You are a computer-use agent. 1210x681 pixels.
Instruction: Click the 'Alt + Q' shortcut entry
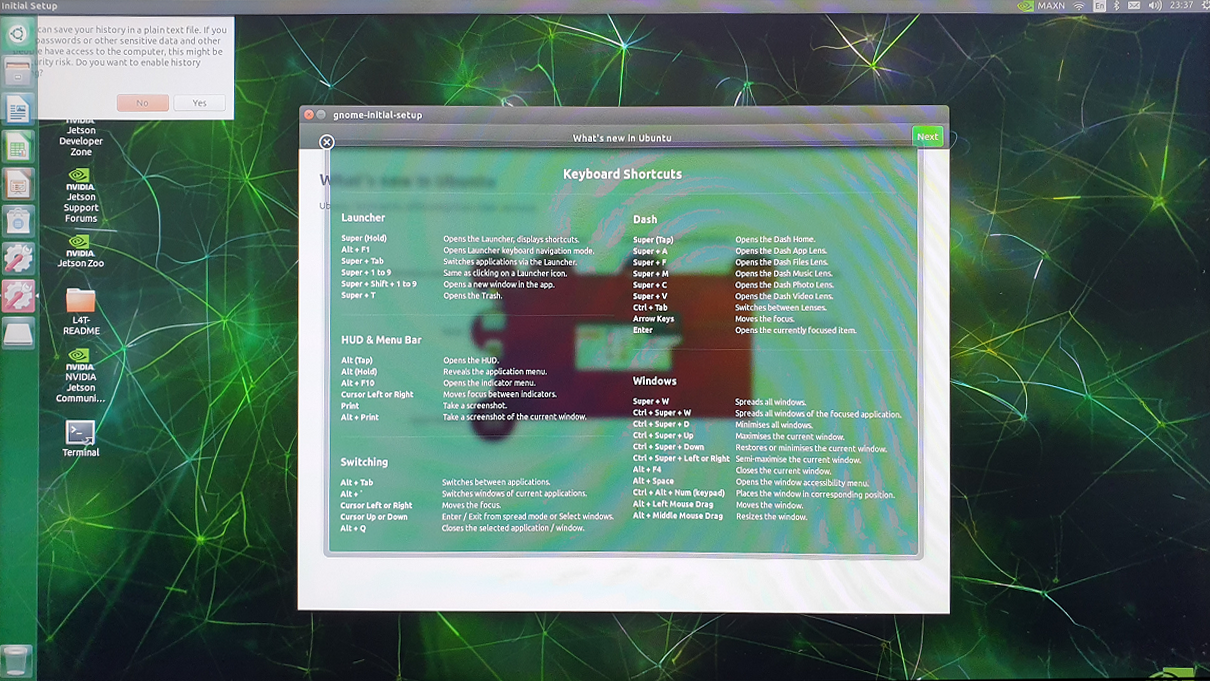[353, 528]
